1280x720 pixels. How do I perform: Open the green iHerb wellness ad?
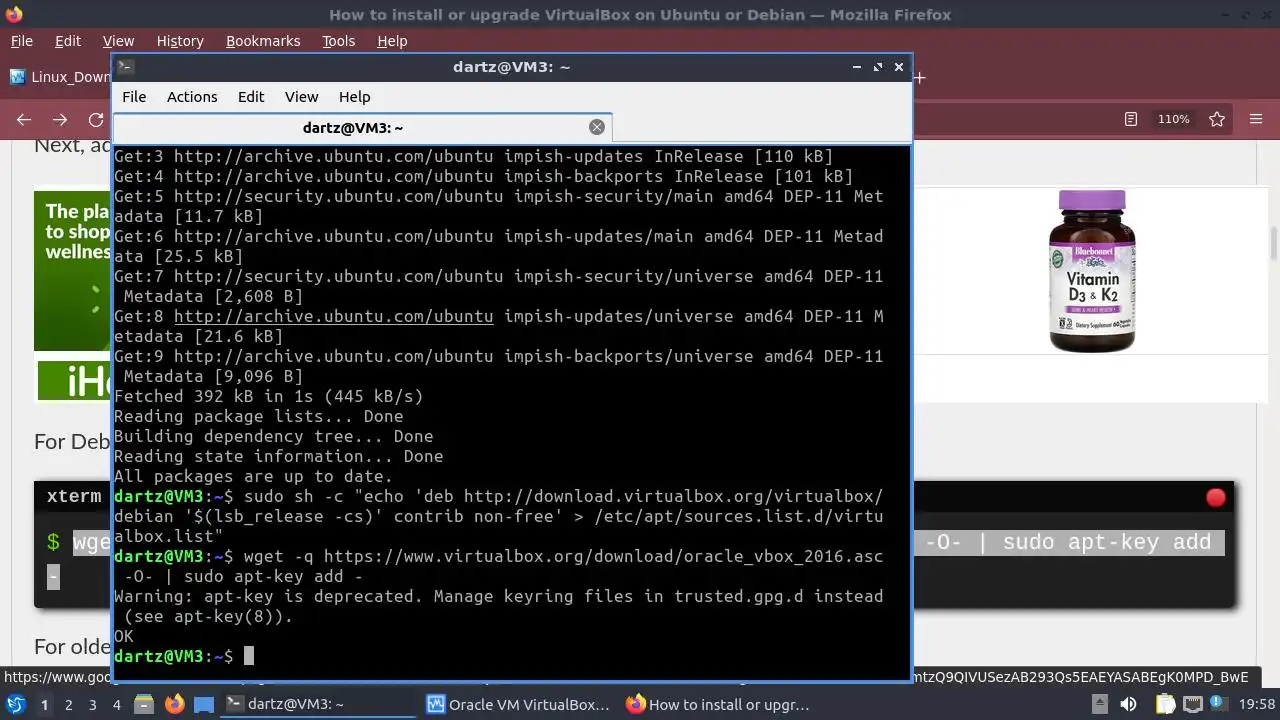(73, 295)
